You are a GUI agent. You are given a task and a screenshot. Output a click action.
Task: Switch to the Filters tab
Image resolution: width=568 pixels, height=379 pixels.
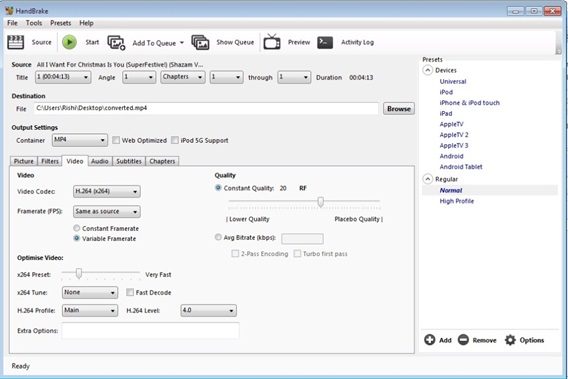[50, 161]
